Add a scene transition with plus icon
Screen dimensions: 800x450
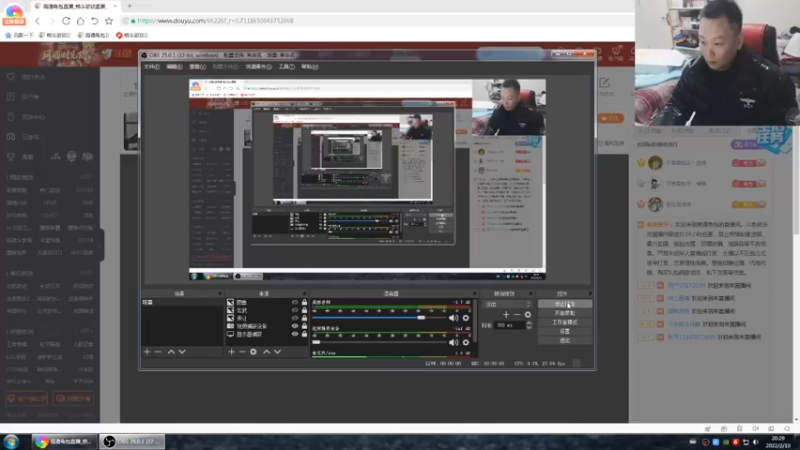pyautogui.click(x=506, y=314)
